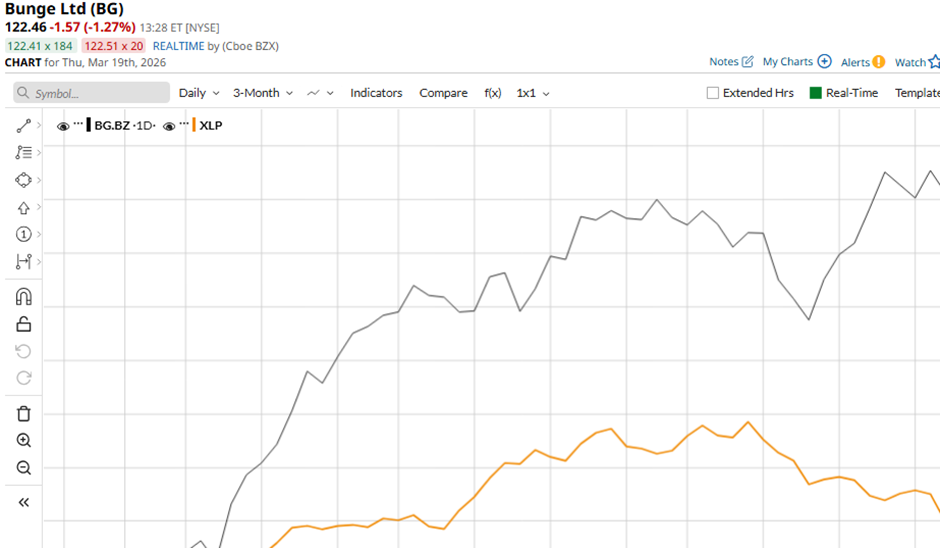Open the Indicators menu
Viewport: 940px width, 548px height.
[376, 93]
